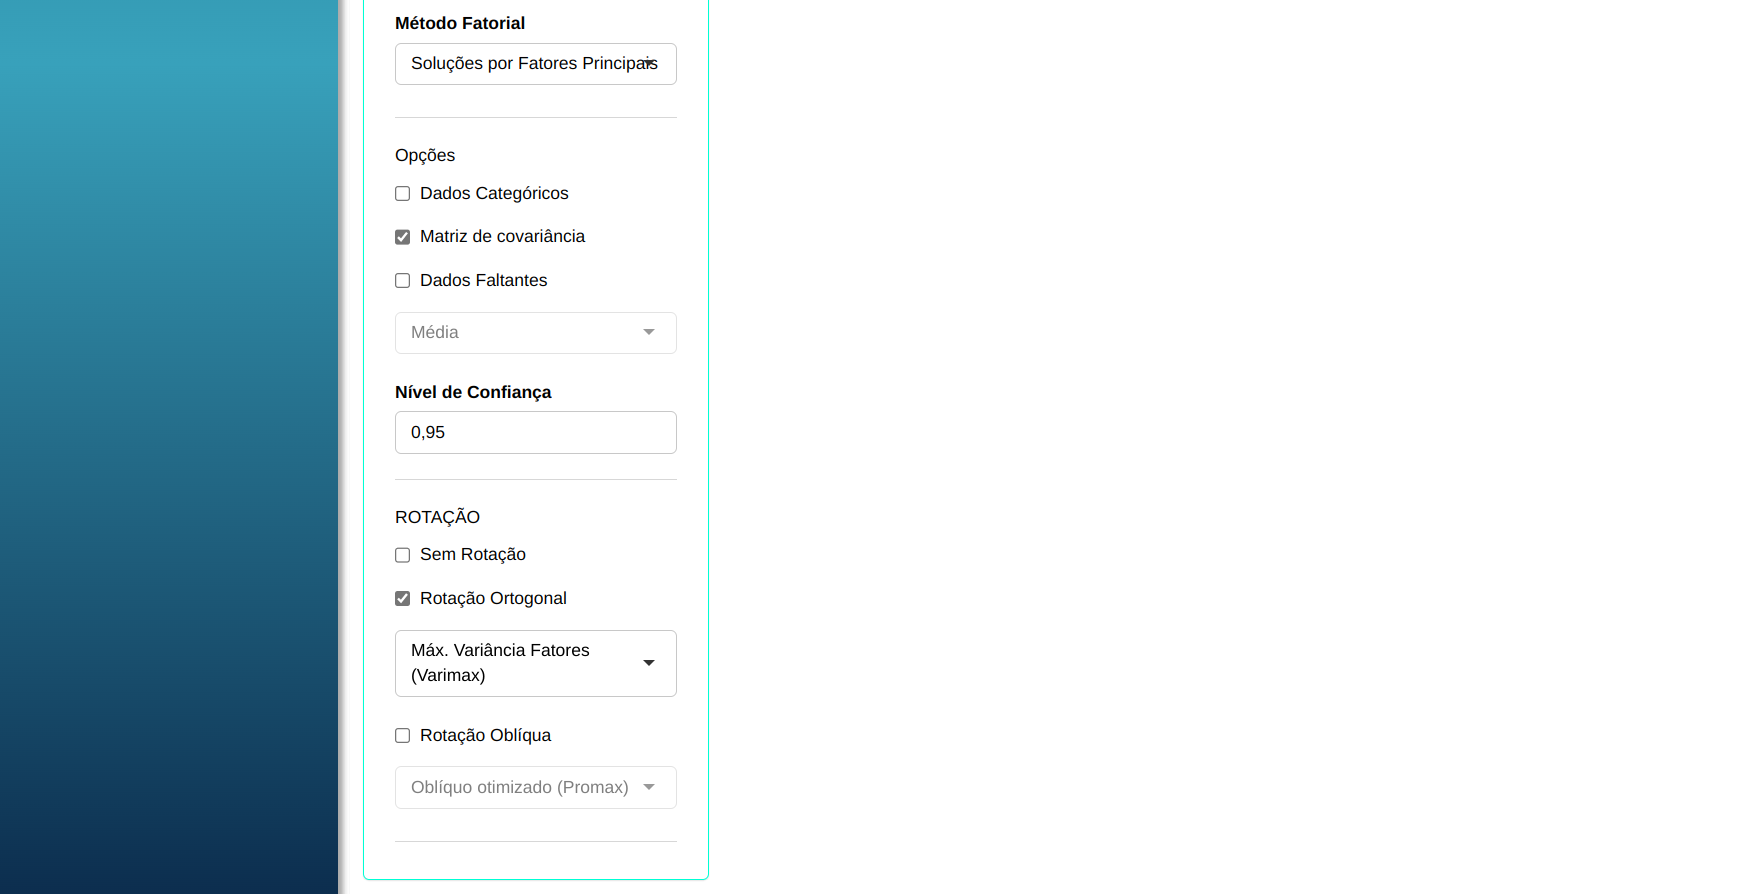
Task: Click the Nível de Confiança label
Action: click(473, 392)
